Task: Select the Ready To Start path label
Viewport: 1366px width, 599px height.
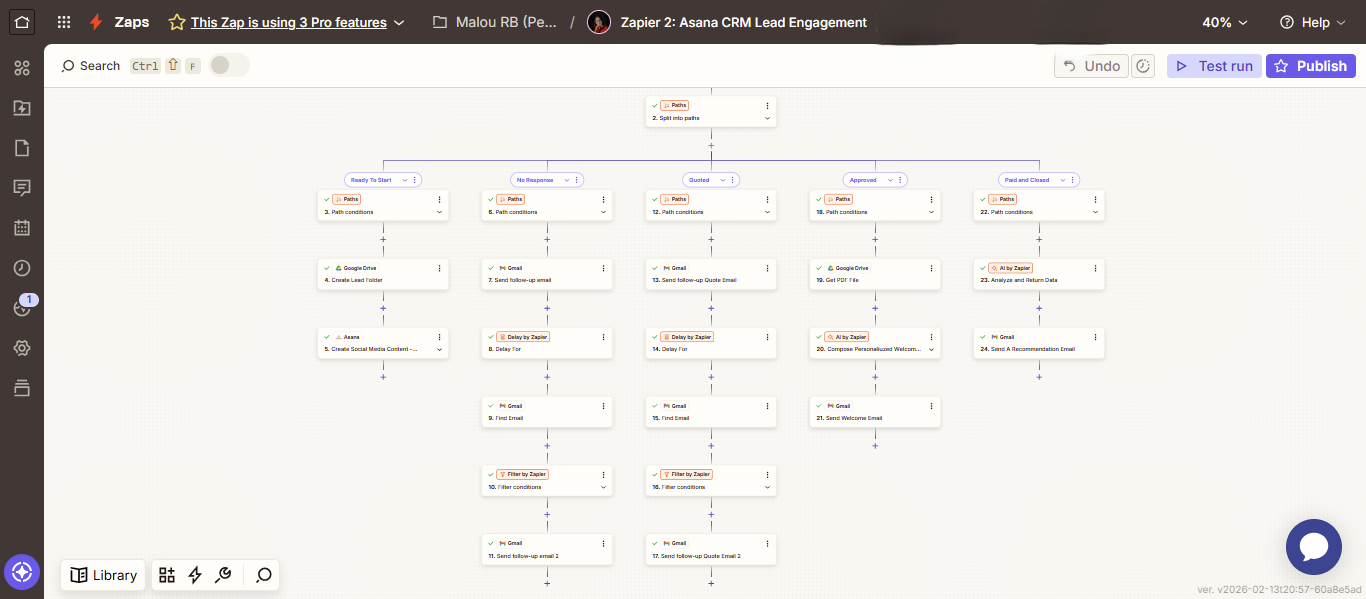Action: [x=371, y=180]
